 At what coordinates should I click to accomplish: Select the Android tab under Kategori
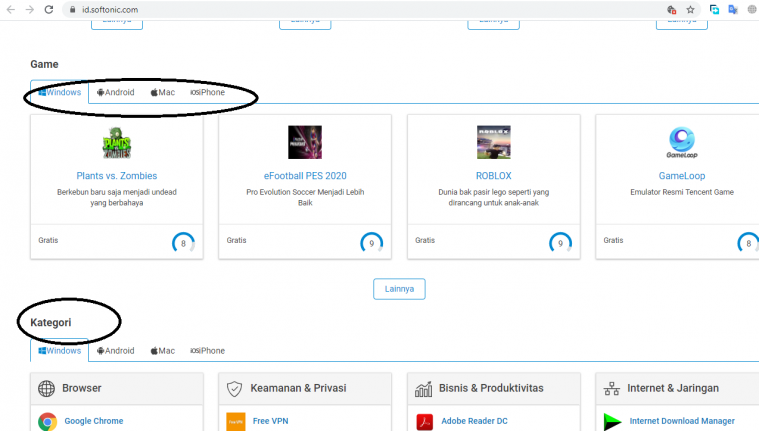(115, 351)
